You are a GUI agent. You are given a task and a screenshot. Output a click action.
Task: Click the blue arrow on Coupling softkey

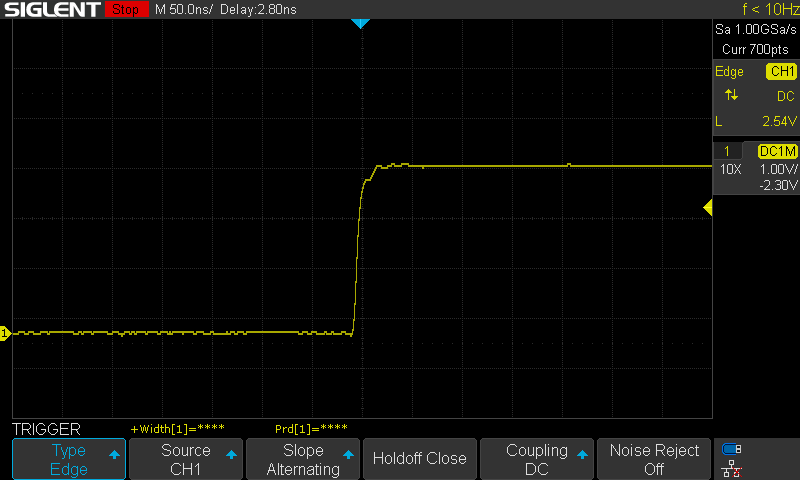pyautogui.click(x=582, y=454)
